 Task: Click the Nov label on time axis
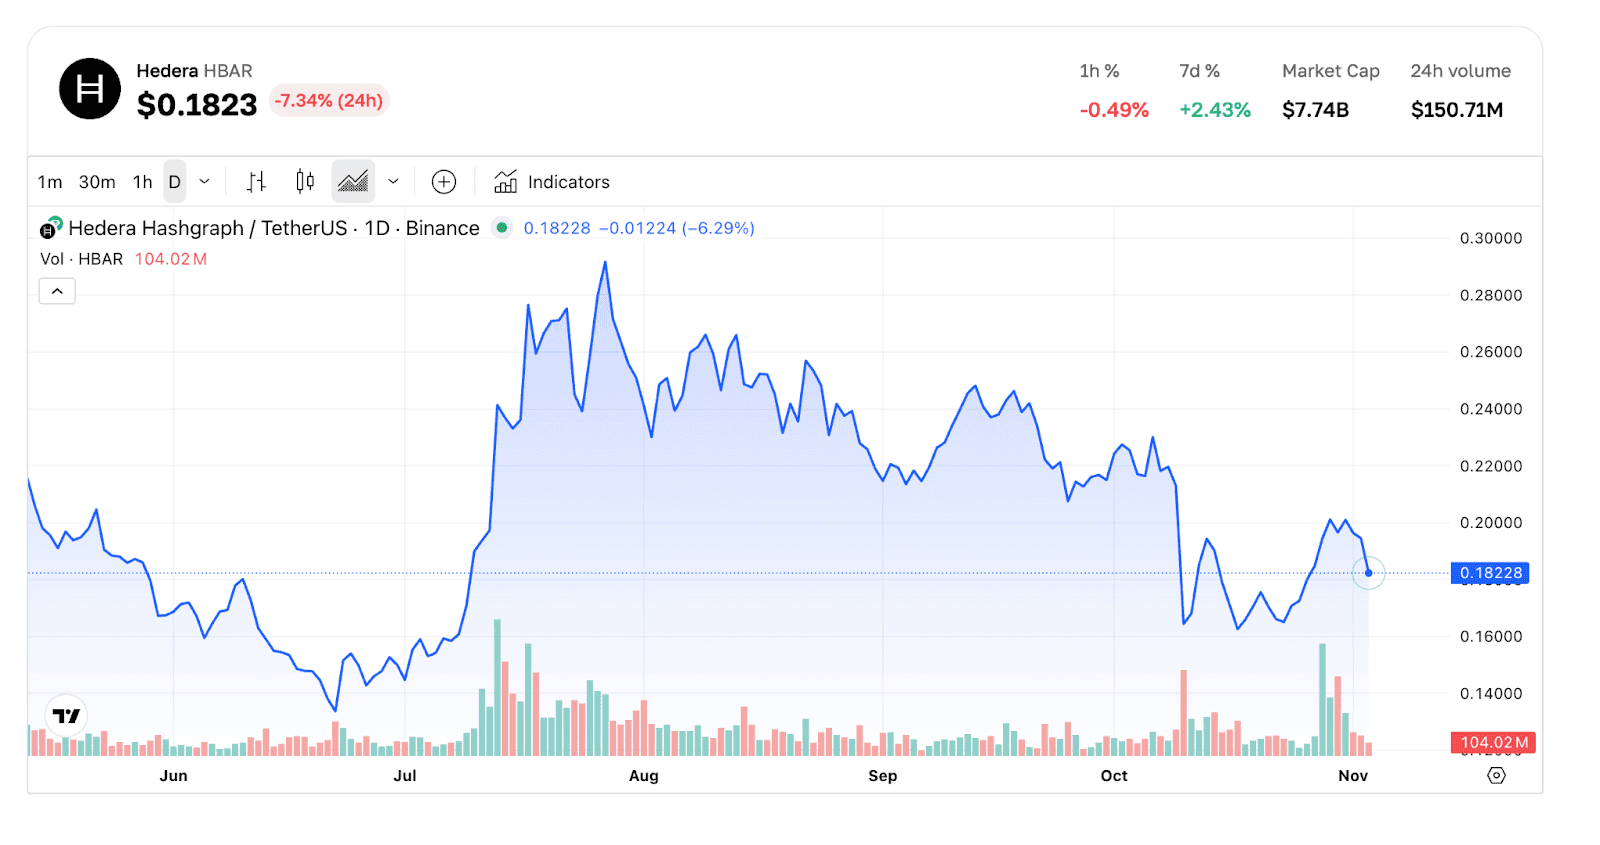pos(1353,776)
